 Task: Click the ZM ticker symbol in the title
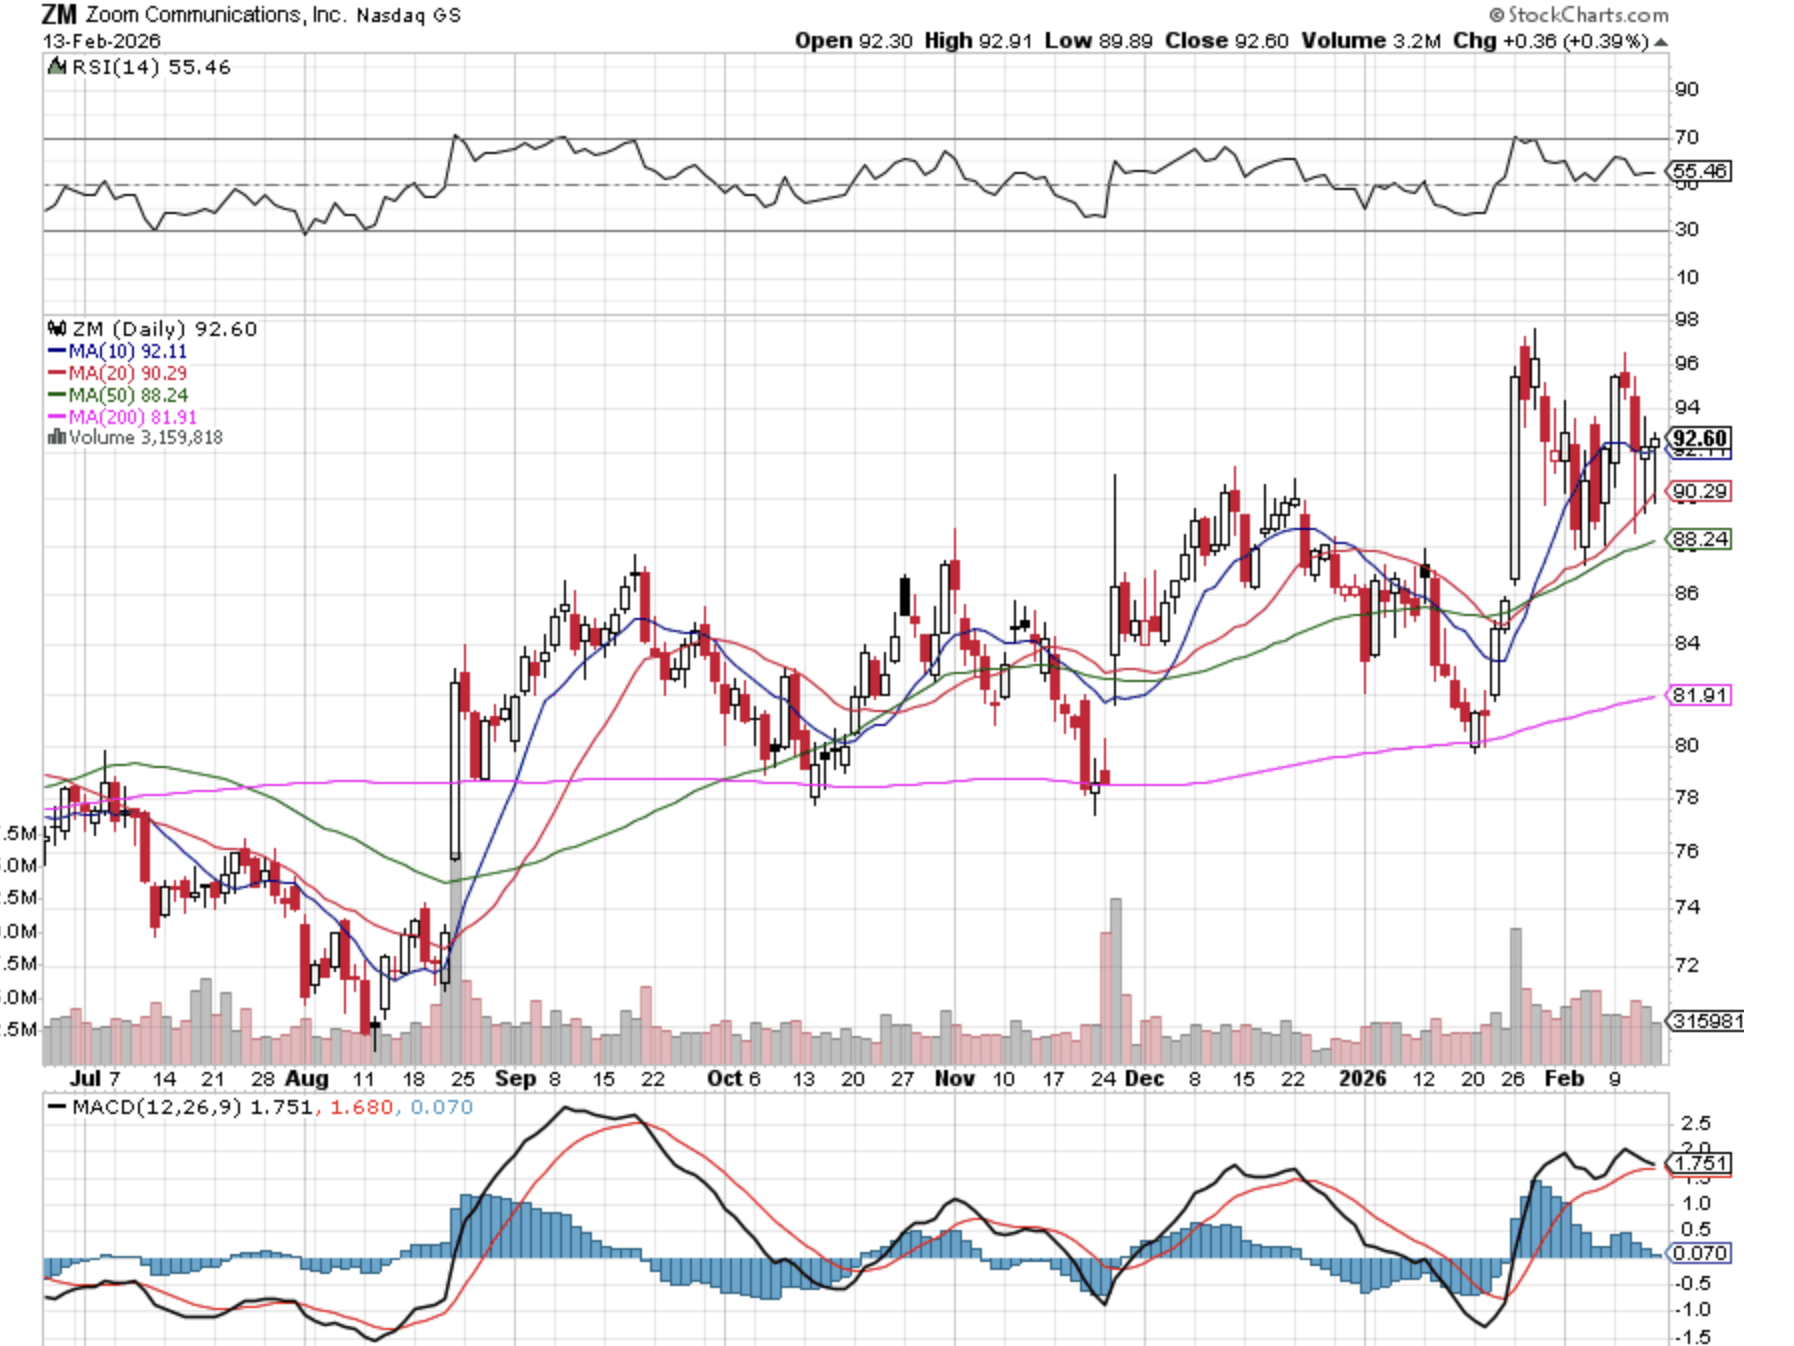pyautogui.click(x=59, y=15)
